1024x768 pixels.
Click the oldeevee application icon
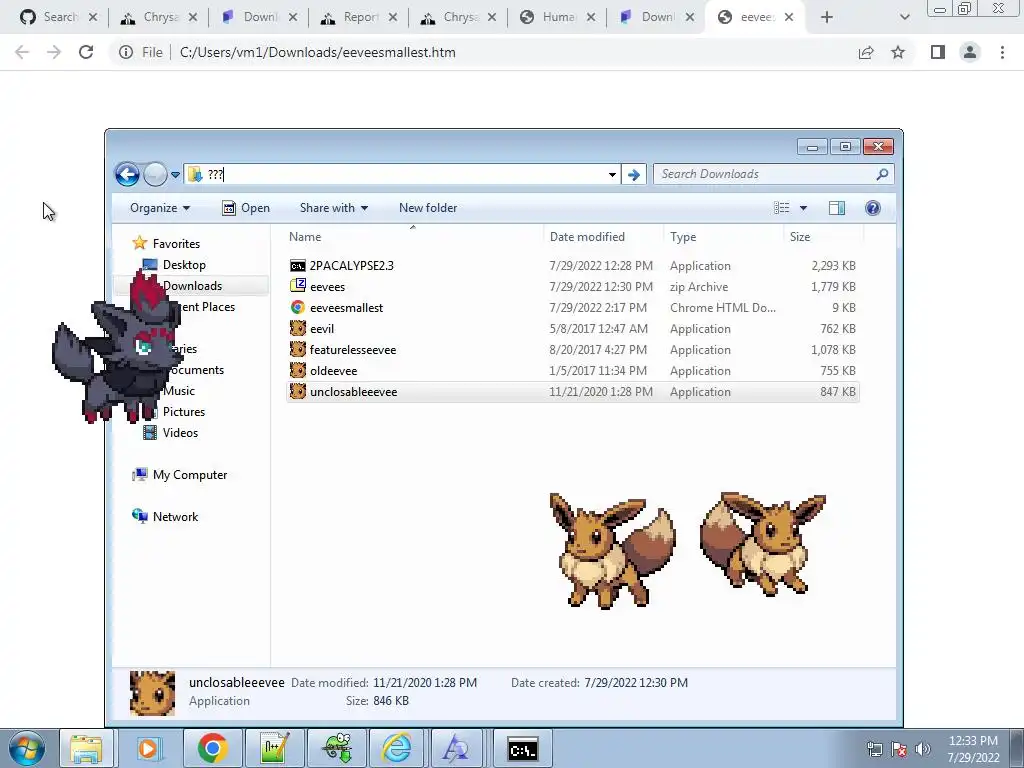coord(298,370)
